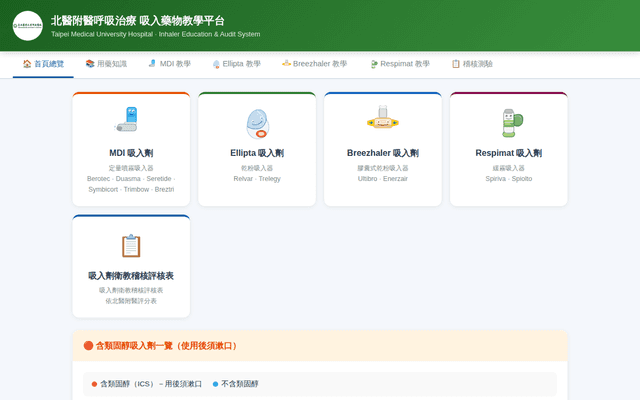Click the hospital logo in the header
The width and height of the screenshot is (640, 400).
(28, 26)
